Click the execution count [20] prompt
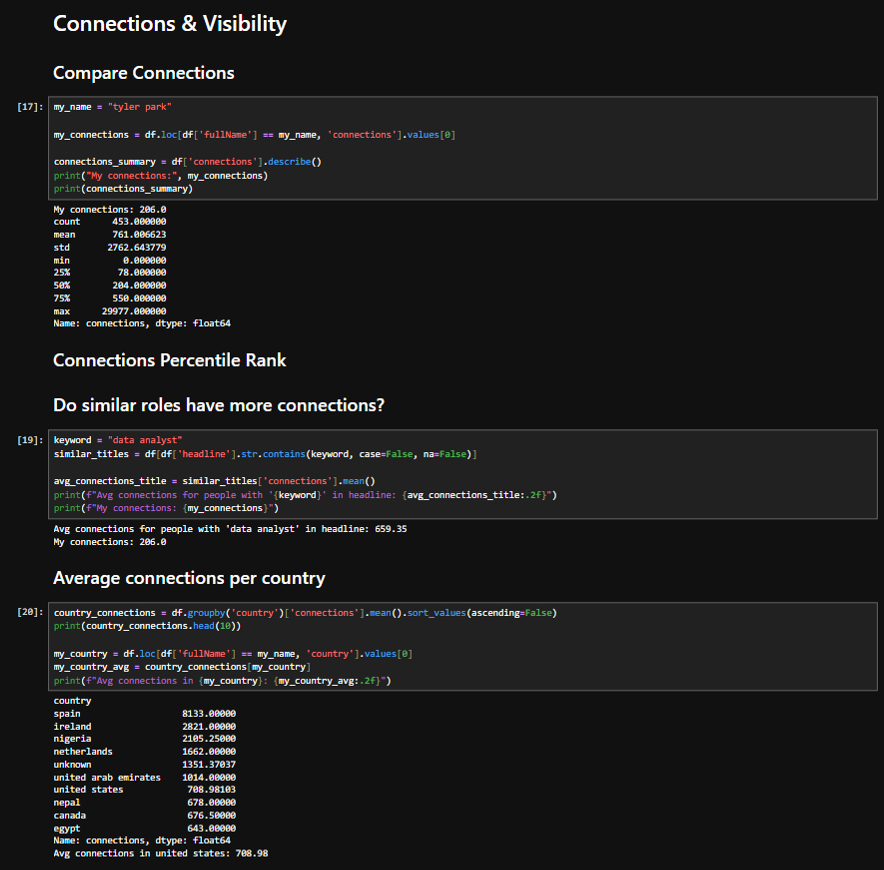 pos(28,612)
